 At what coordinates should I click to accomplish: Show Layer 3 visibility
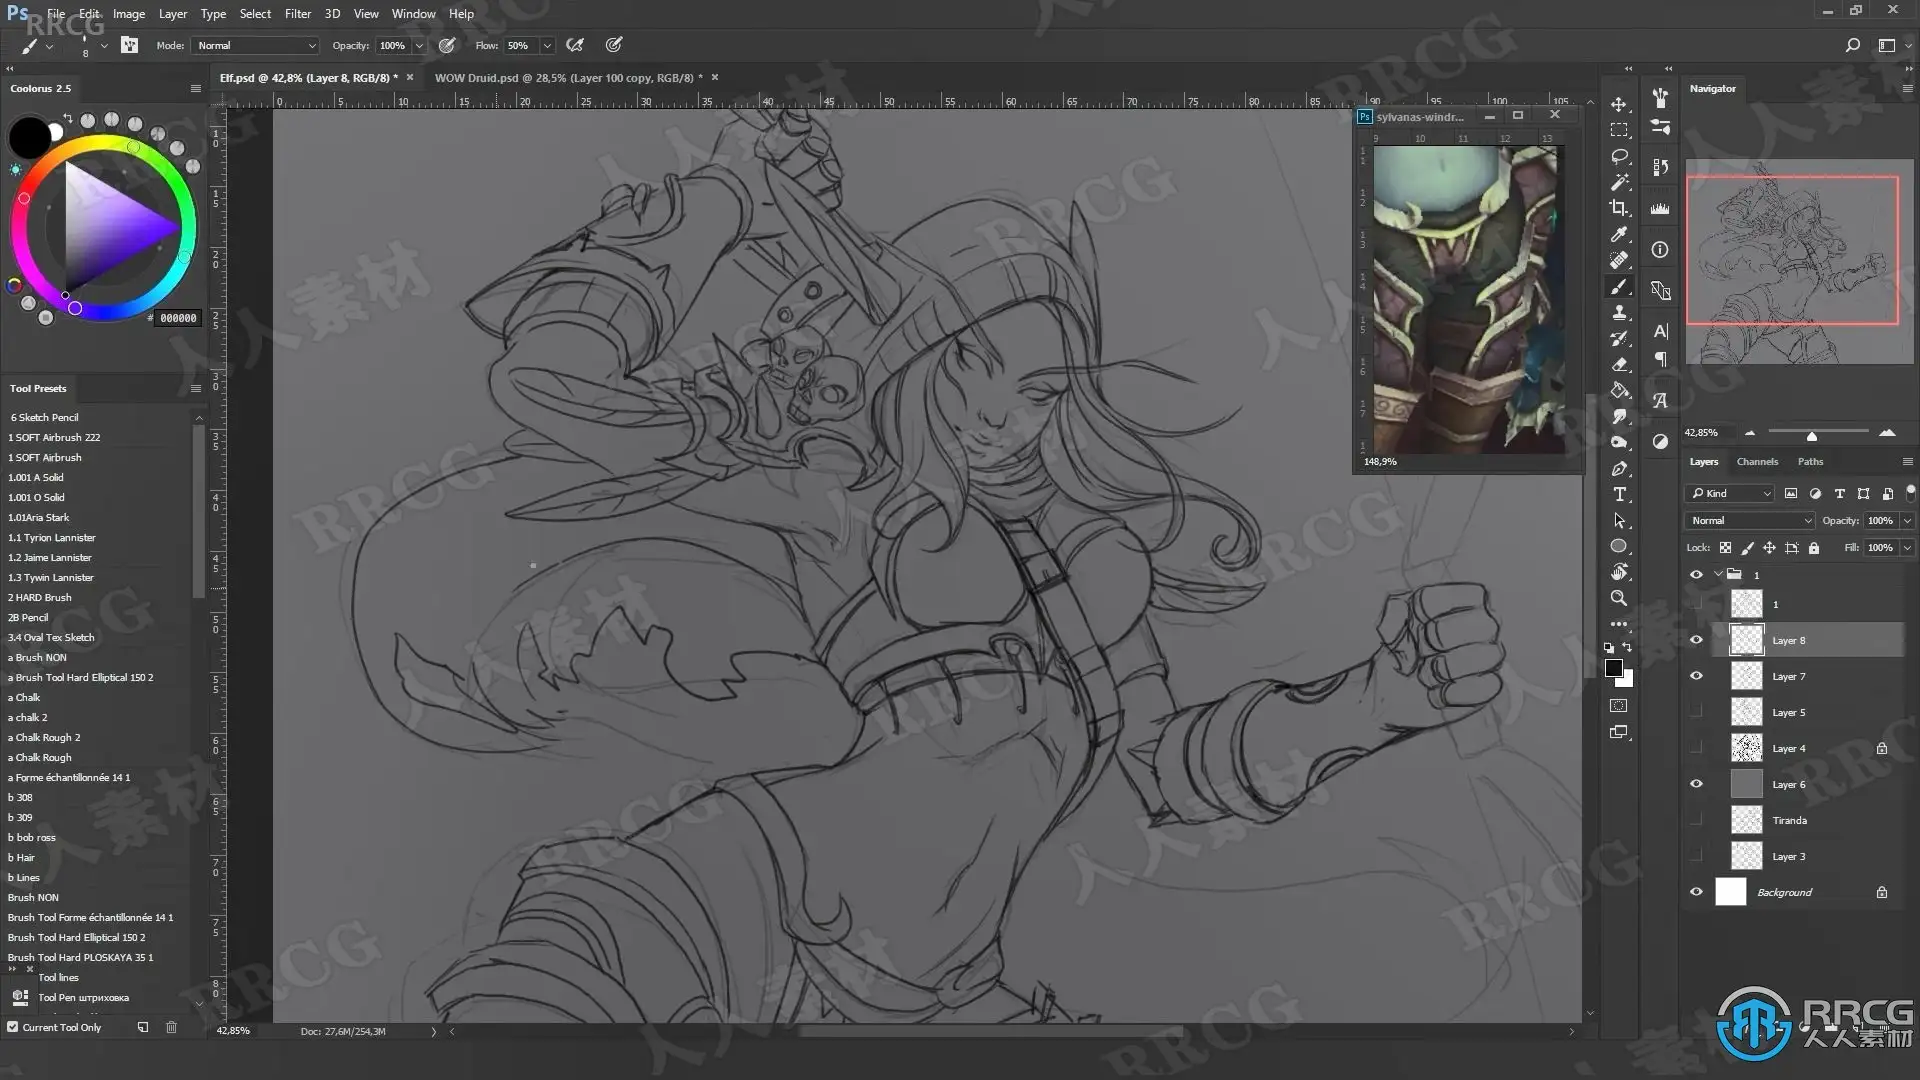1696,856
